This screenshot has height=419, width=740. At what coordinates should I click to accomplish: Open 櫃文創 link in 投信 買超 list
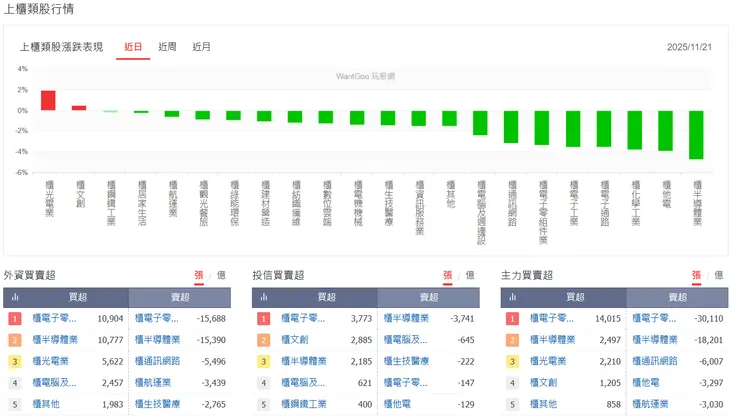(x=294, y=340)
